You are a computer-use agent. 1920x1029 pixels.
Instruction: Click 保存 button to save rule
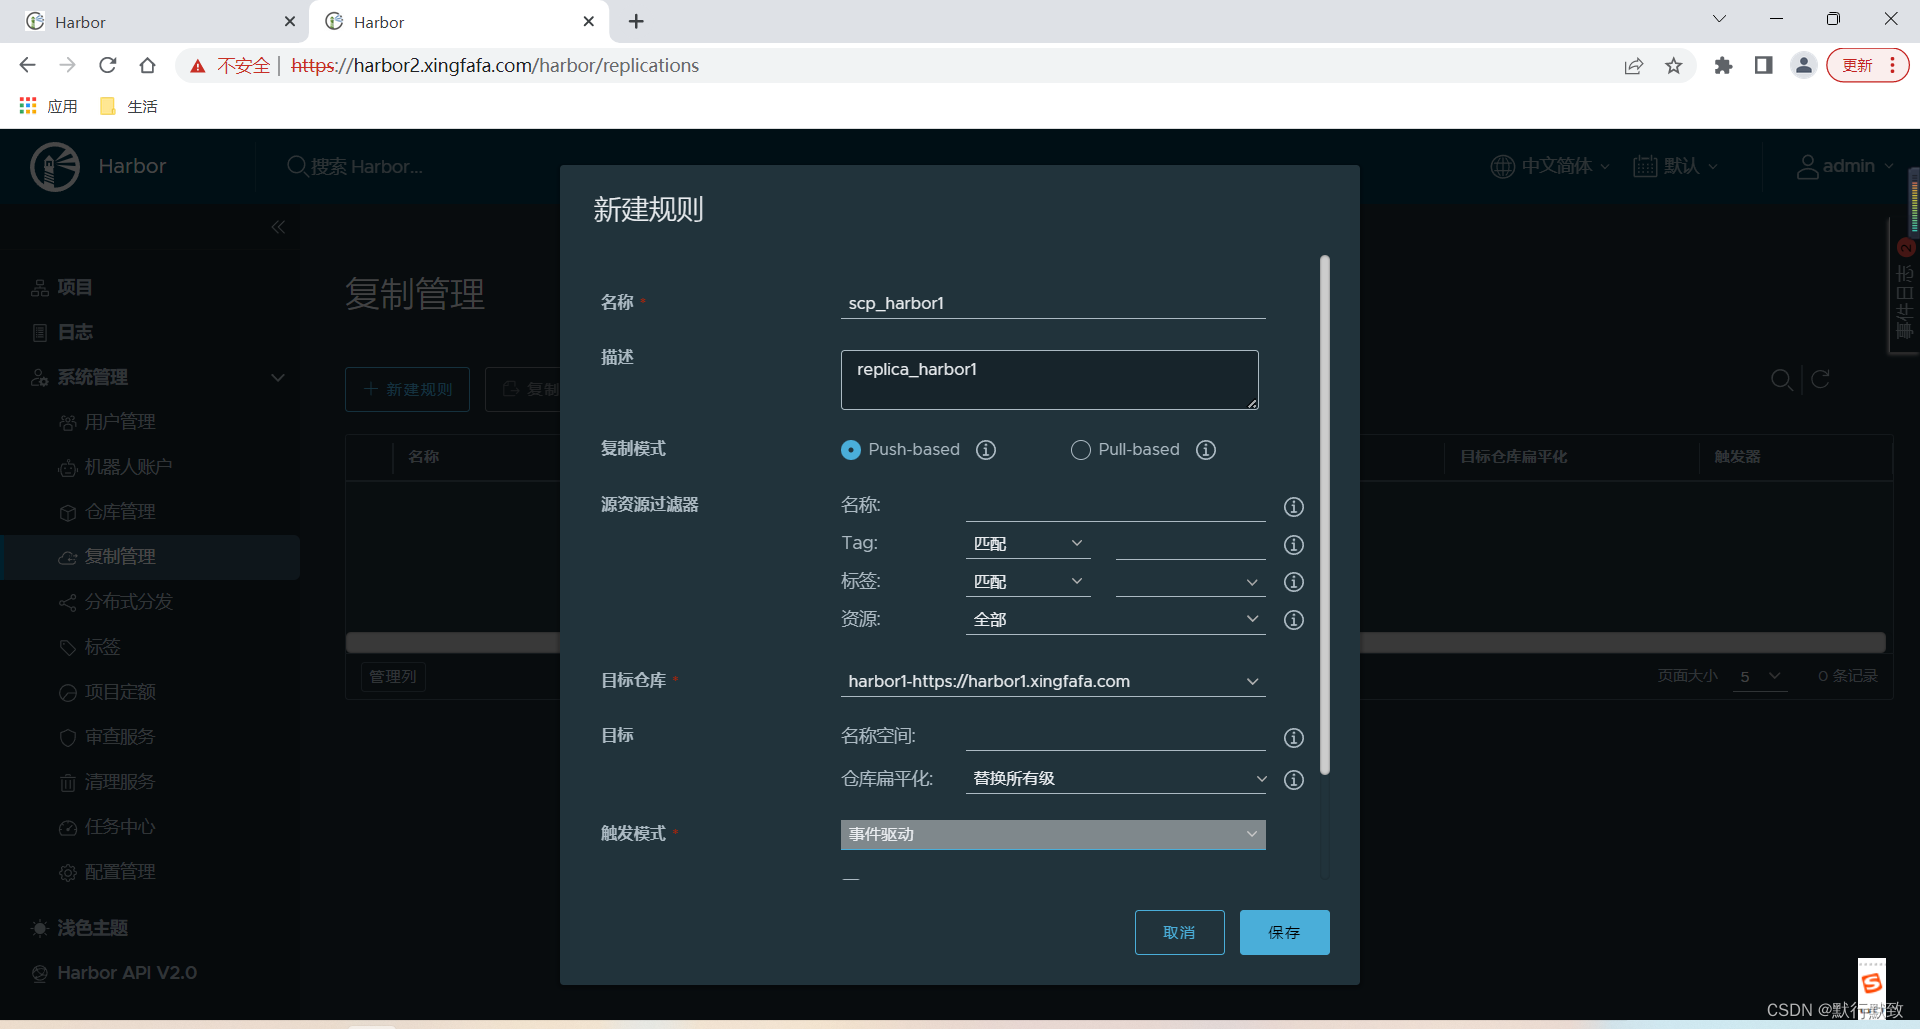(1285, 933)
